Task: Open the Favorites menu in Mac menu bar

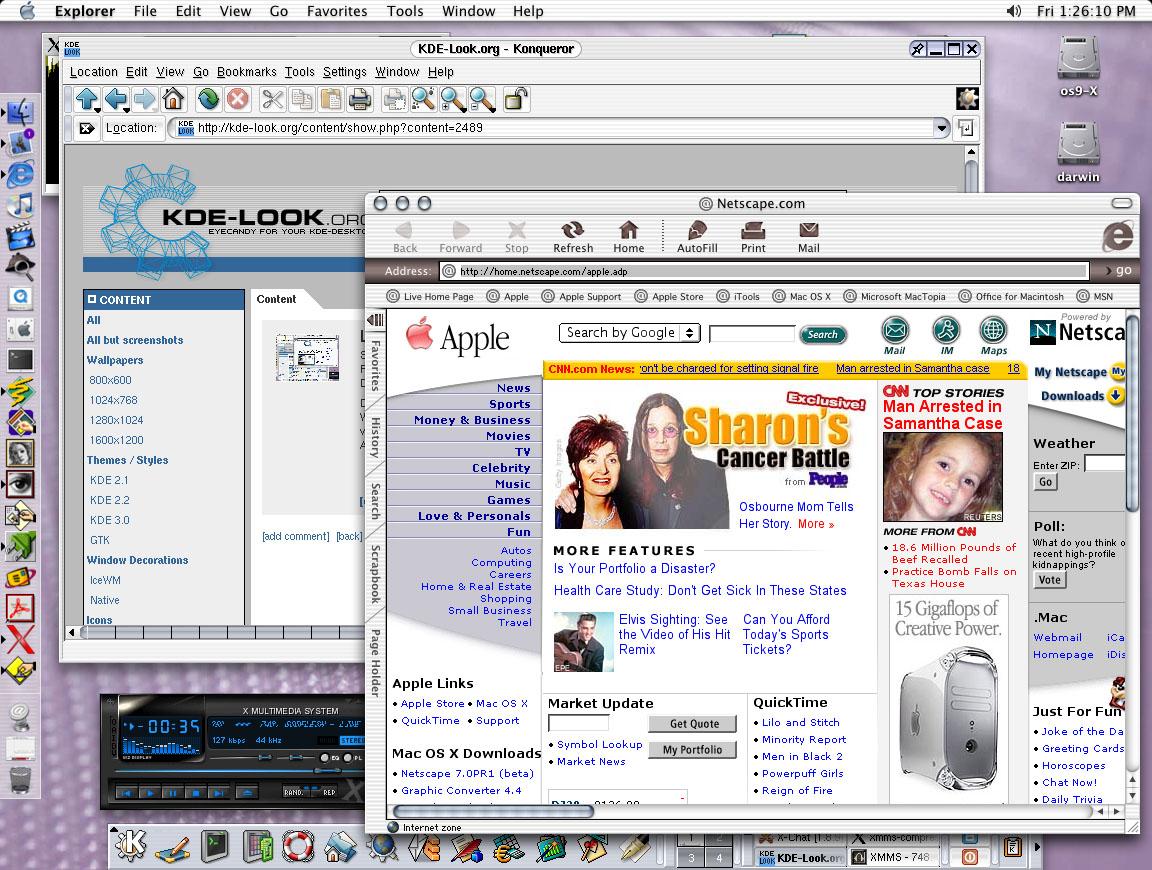Action: pos(337,11)
